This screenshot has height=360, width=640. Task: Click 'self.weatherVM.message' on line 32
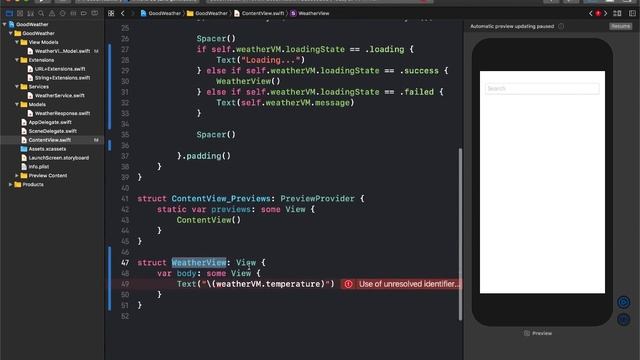click(x=295, y=103)
